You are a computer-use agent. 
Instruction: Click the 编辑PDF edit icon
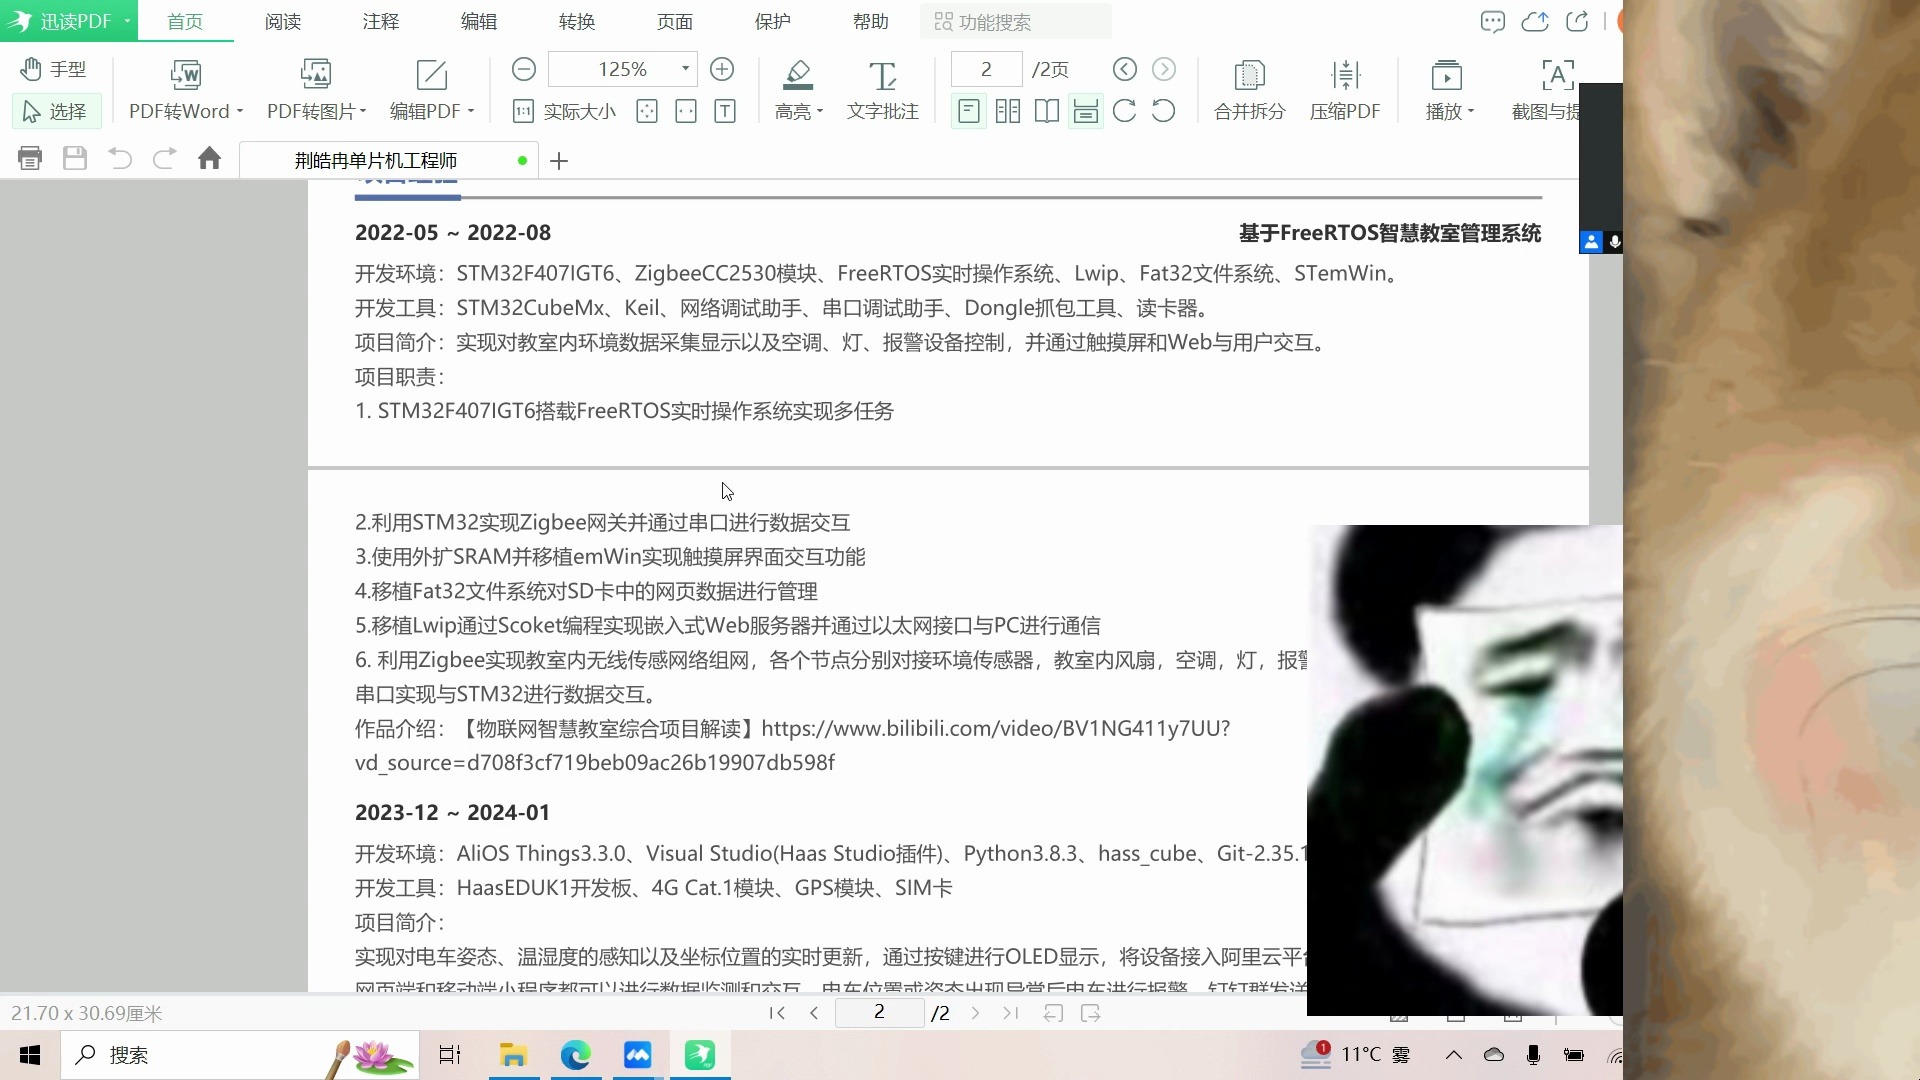pyautogui.click(x=431, y=74)
